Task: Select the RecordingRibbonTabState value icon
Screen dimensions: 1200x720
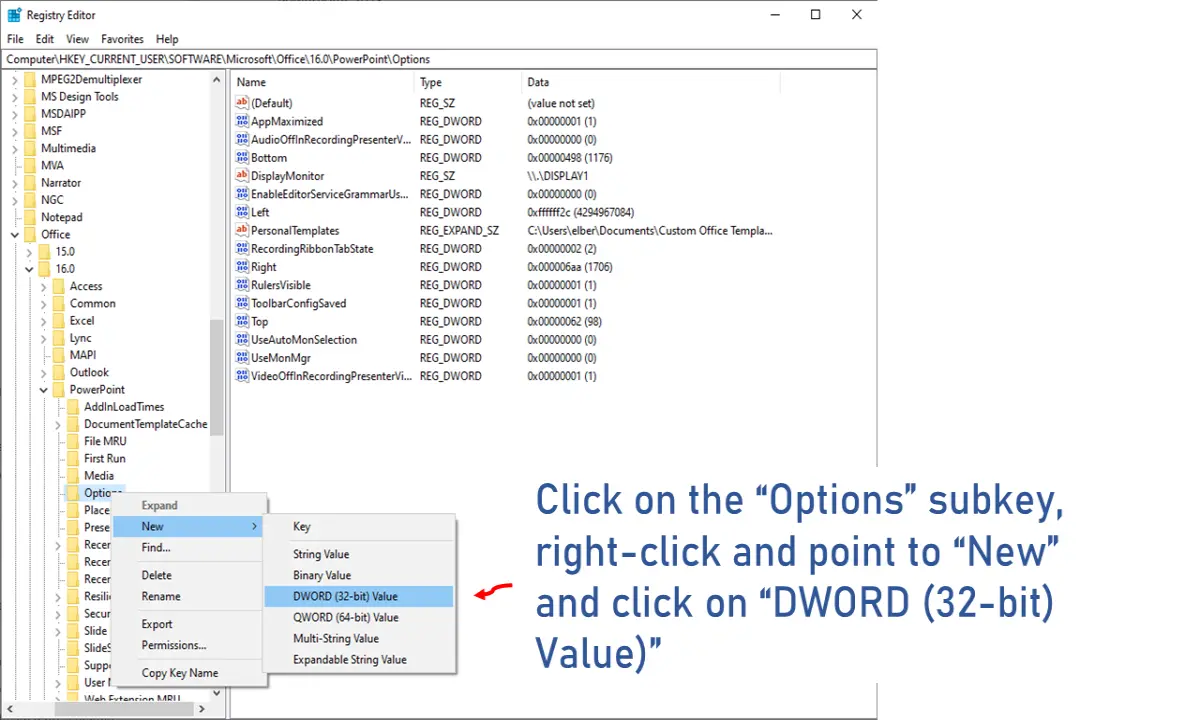Action: (x=241, y=248)
